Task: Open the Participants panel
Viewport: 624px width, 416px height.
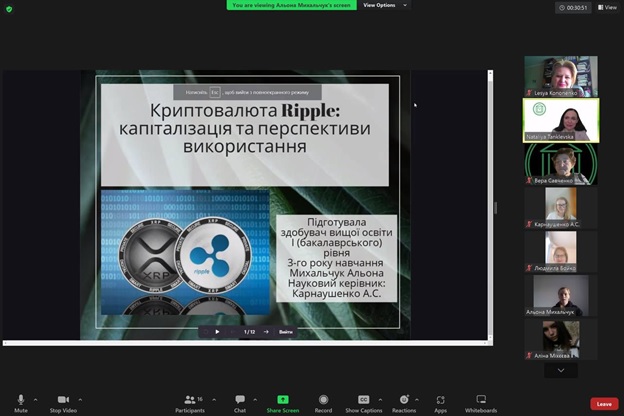Action: coord(189,401)
